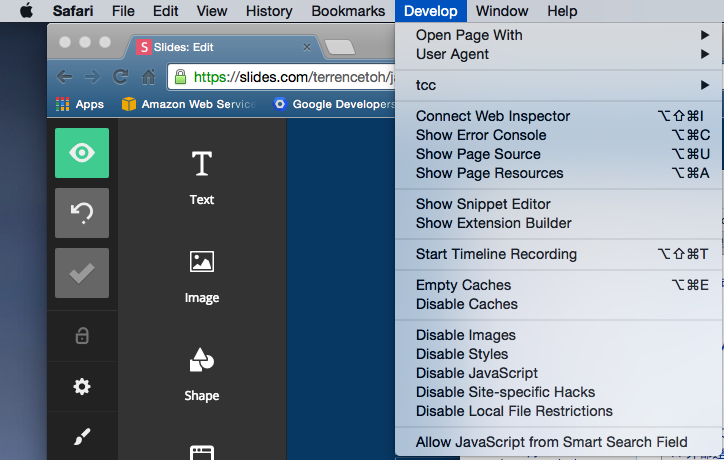Toggle Disable Local File Restrictions
Image resolution: width=724 pixels, height=460 pixels.
(559, 411)
